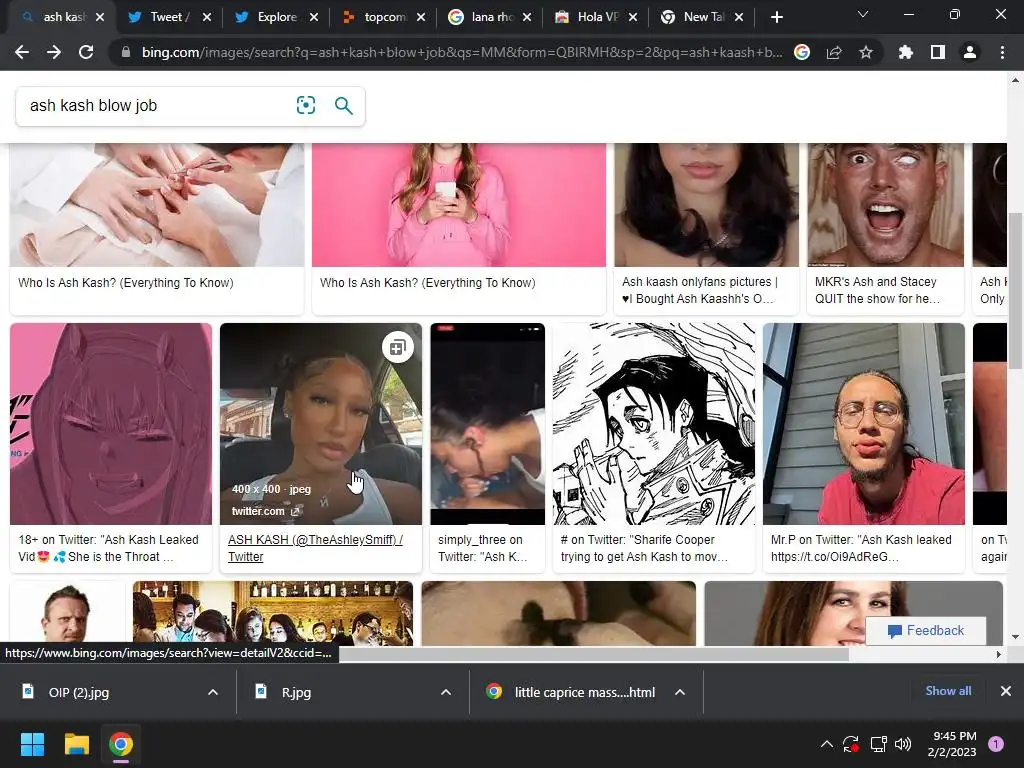Close the New Tab tab
This screenshot has height=768, width=1024.
739,17
